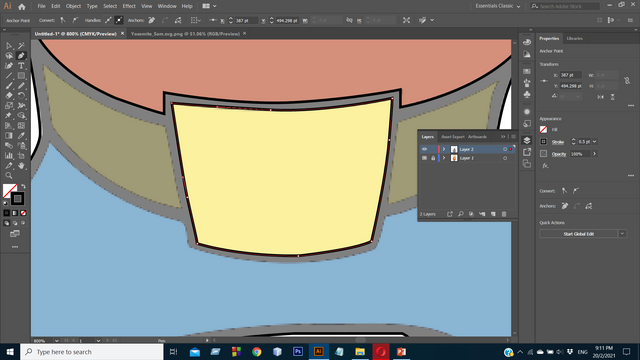Open the Asset Export icon in the dock
Image resolution: width=640 pixels, height=360 pixels.
pos(527,152)
